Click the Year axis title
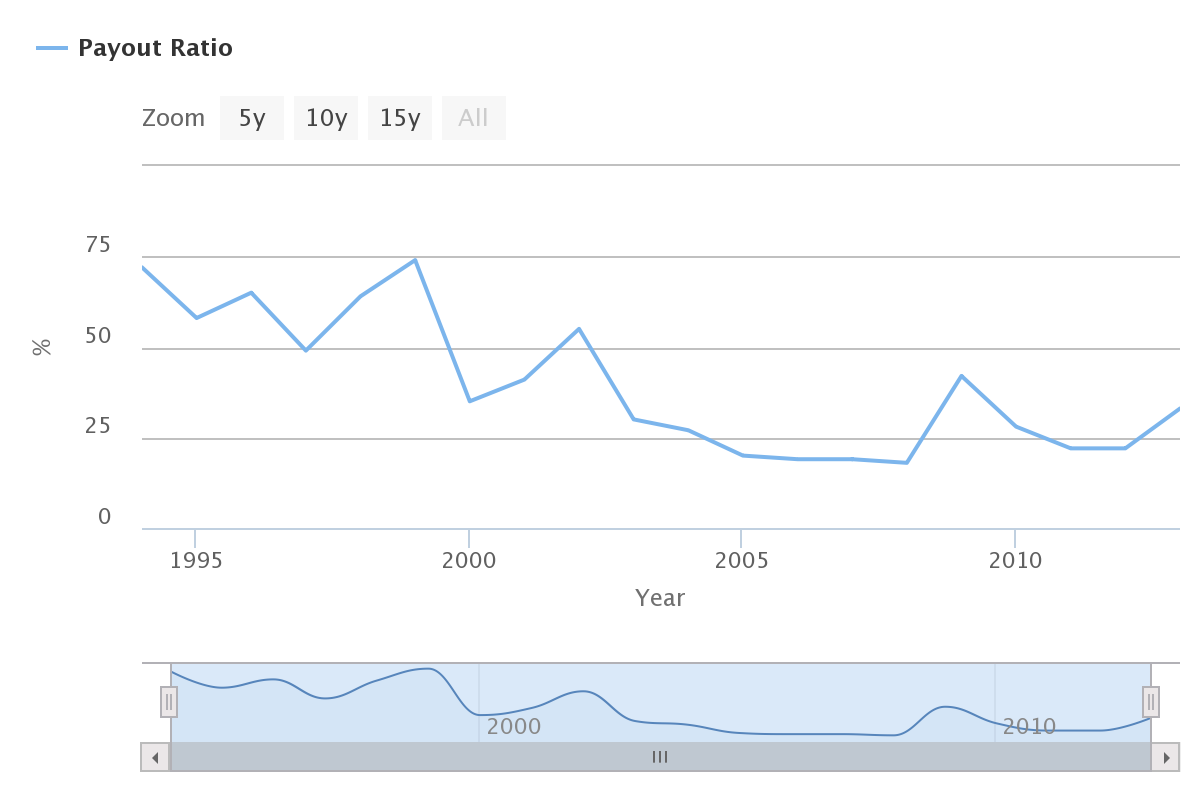 (660, 598)
